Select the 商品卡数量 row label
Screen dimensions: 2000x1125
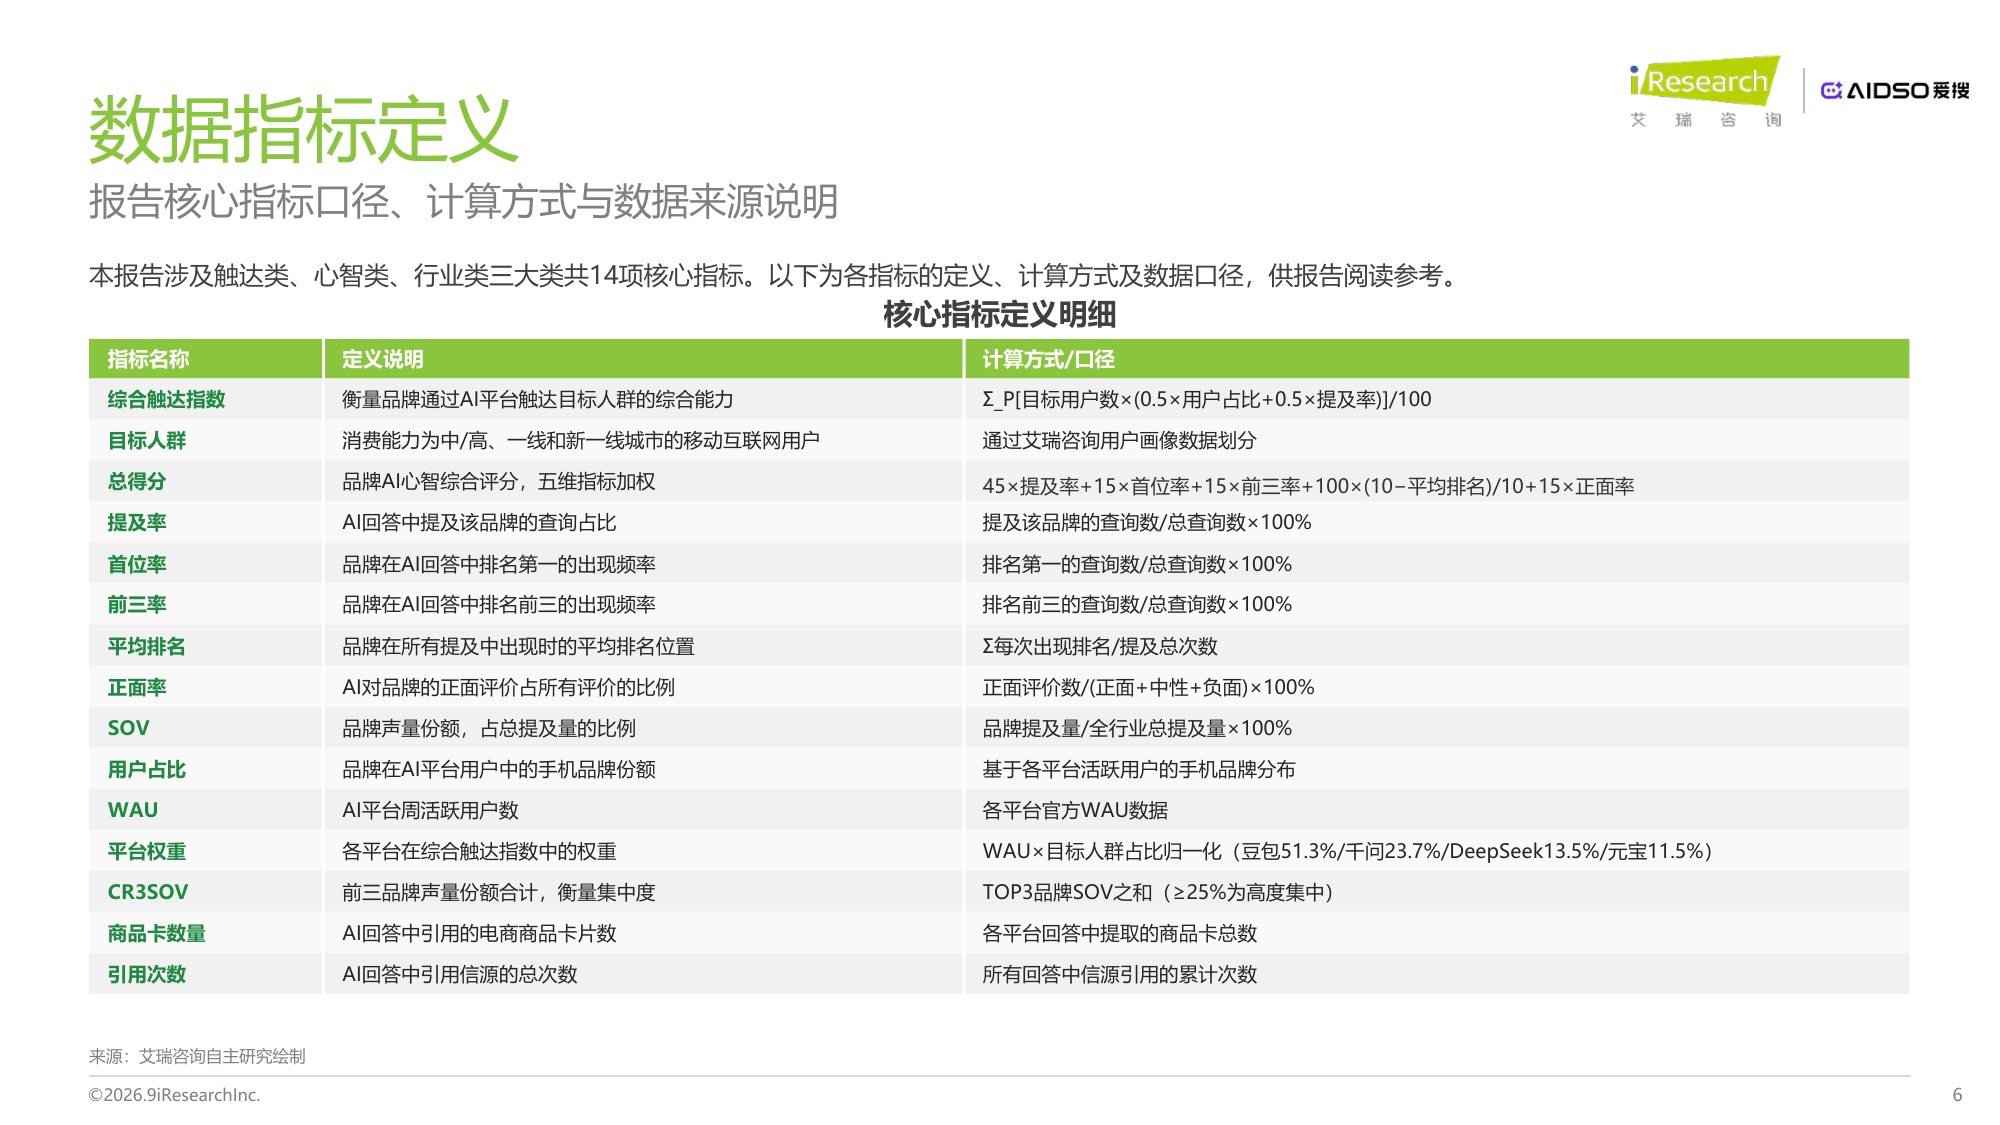coord(156,933)
